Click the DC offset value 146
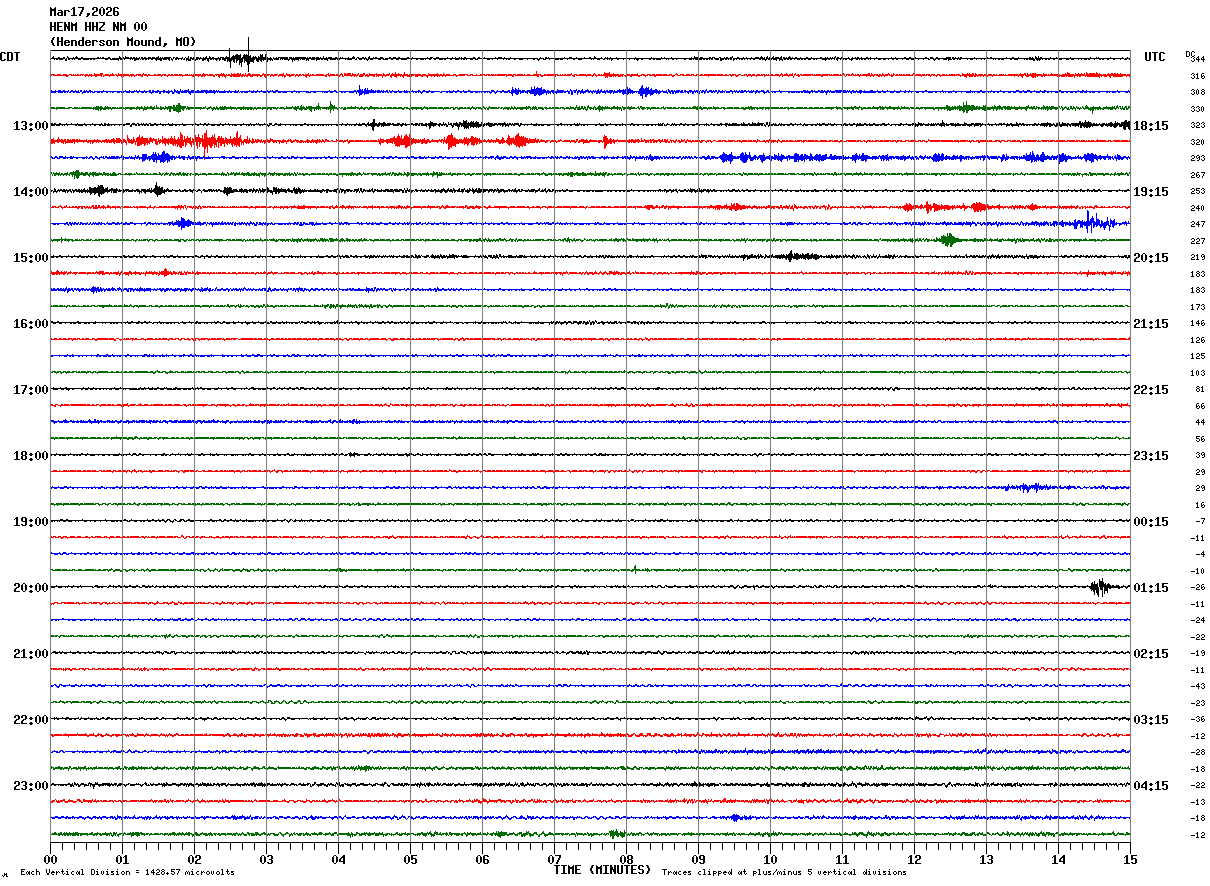 [1197, 324]
